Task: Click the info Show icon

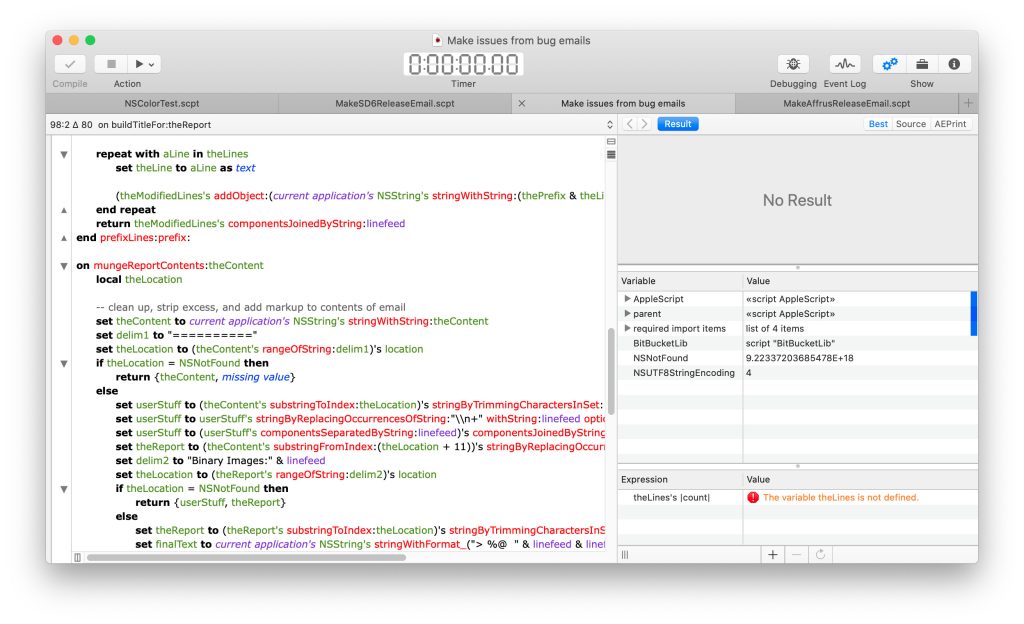Action: point(954,64)
